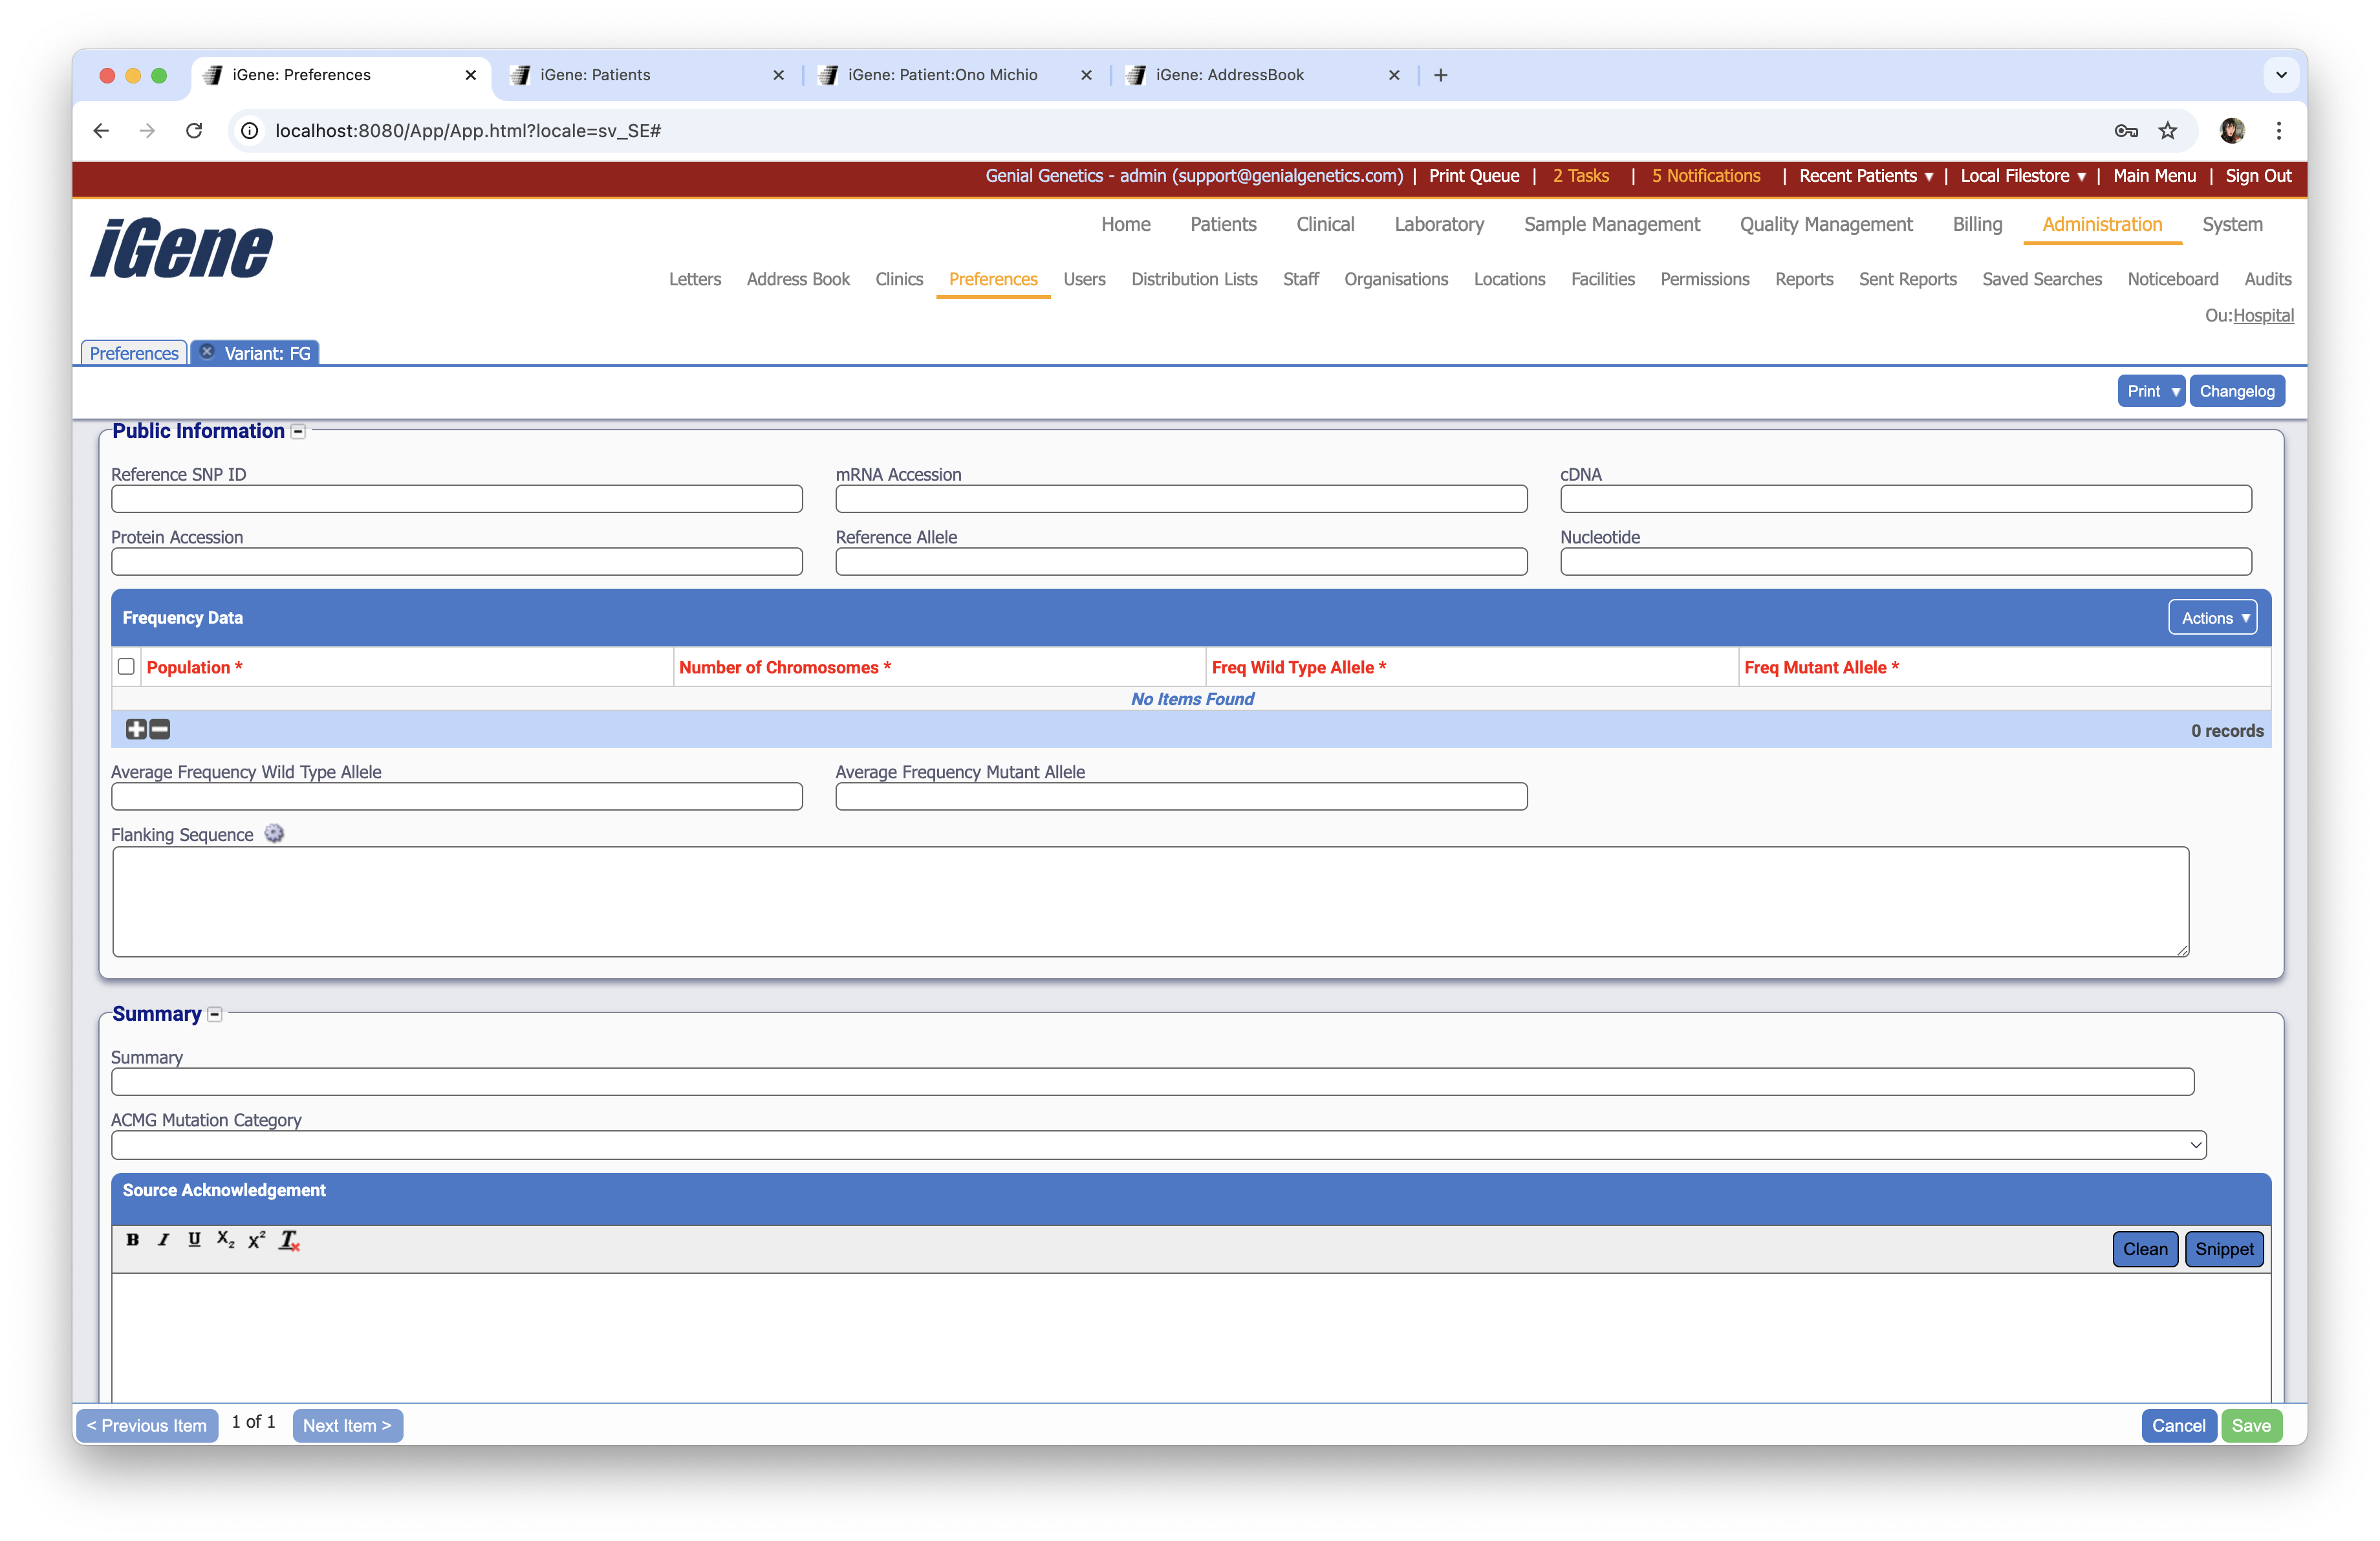This screenshot has width=2380, height=1541.
Task: Open Frequency Data Actions dropdown
Action: coord(2214,618)
